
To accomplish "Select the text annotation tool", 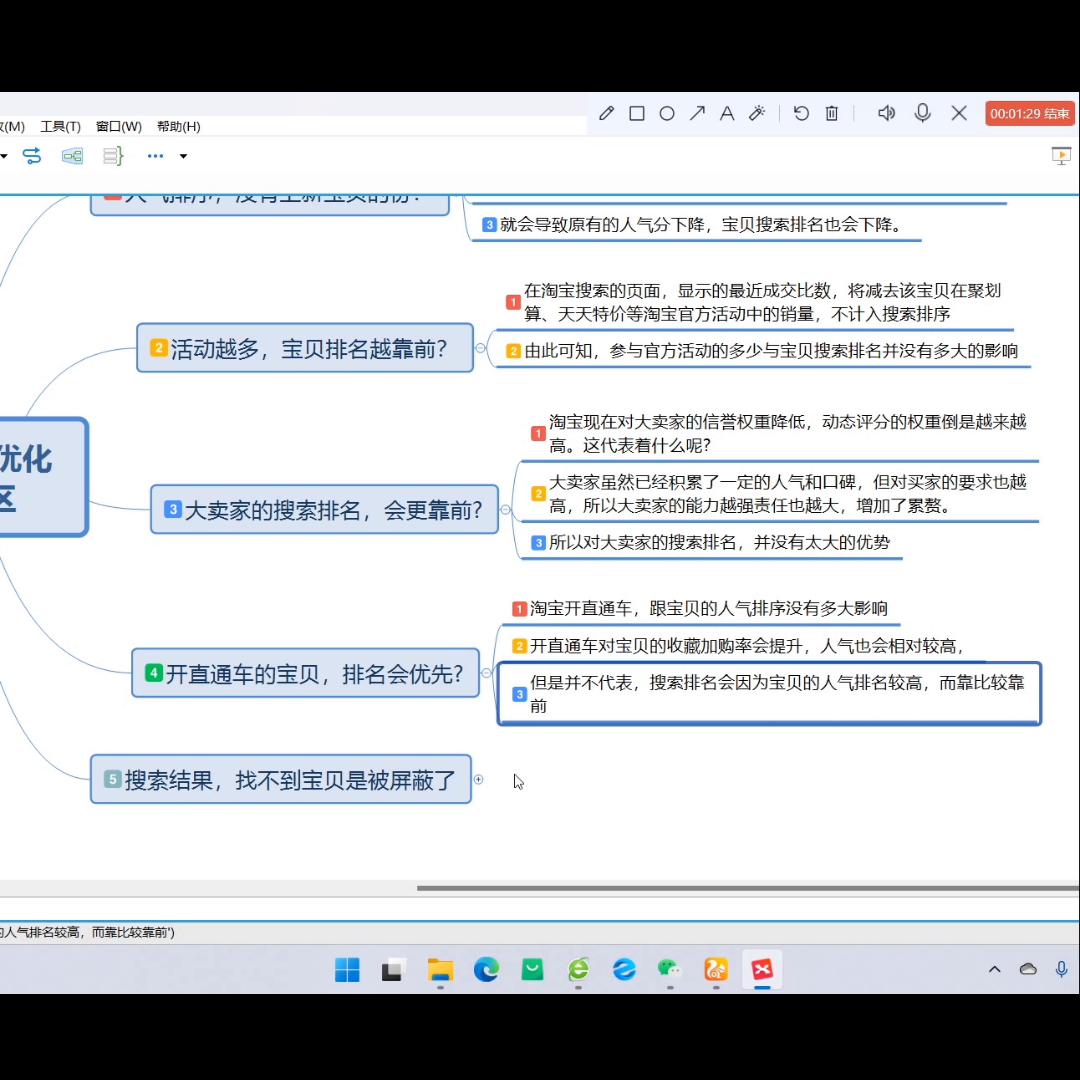I will tap(727, 113).
